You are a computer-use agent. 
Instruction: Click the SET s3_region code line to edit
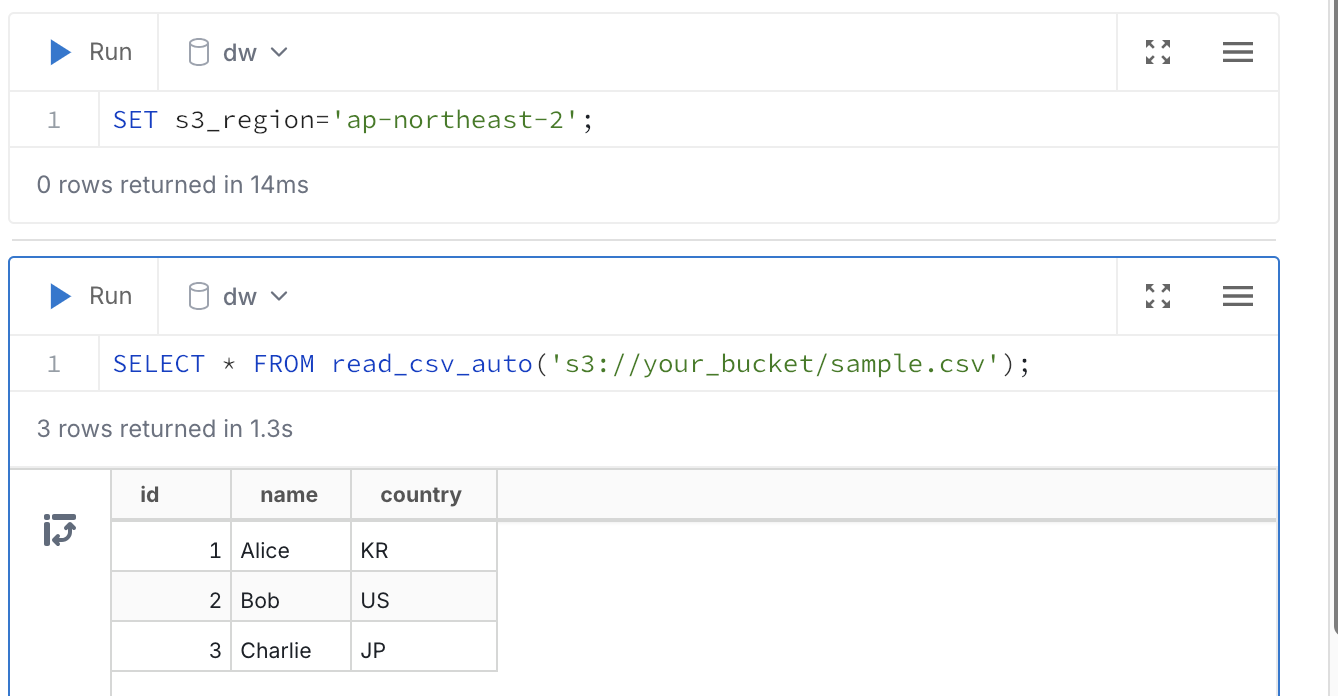click(x=350, y=119)
